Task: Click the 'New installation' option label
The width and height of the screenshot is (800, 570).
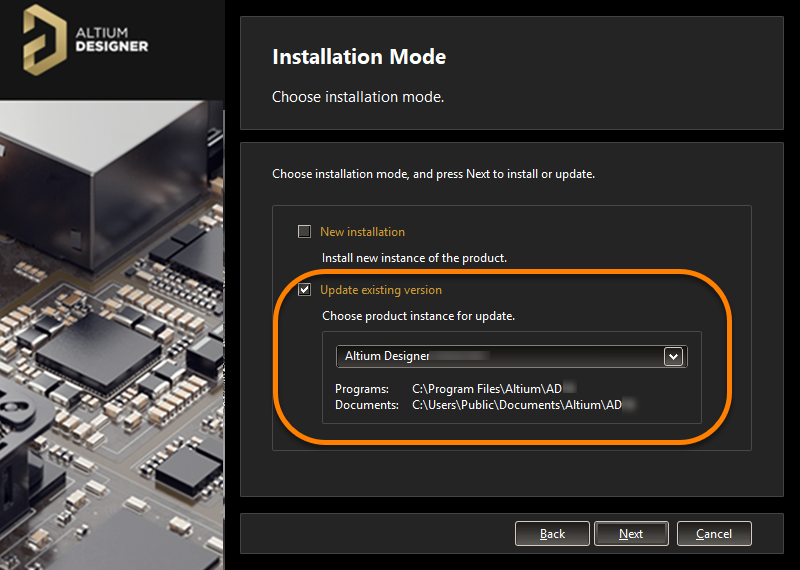Action: click(362, 232)
